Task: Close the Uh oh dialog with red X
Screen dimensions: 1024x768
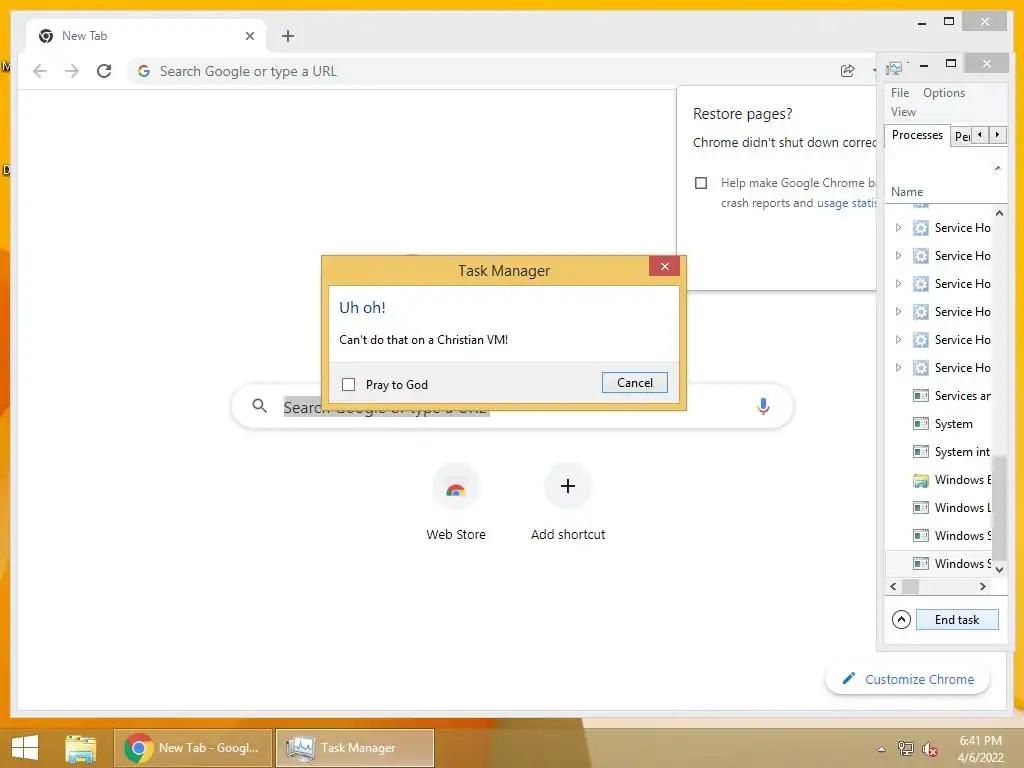Action: 665,266
